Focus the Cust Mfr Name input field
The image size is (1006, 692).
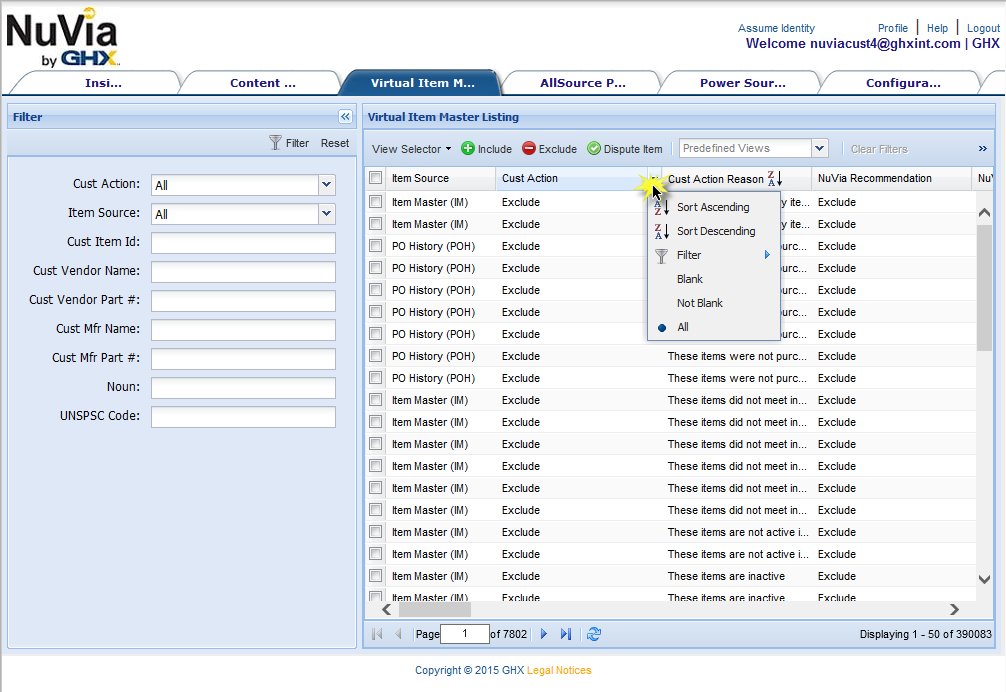click(243, 330)
